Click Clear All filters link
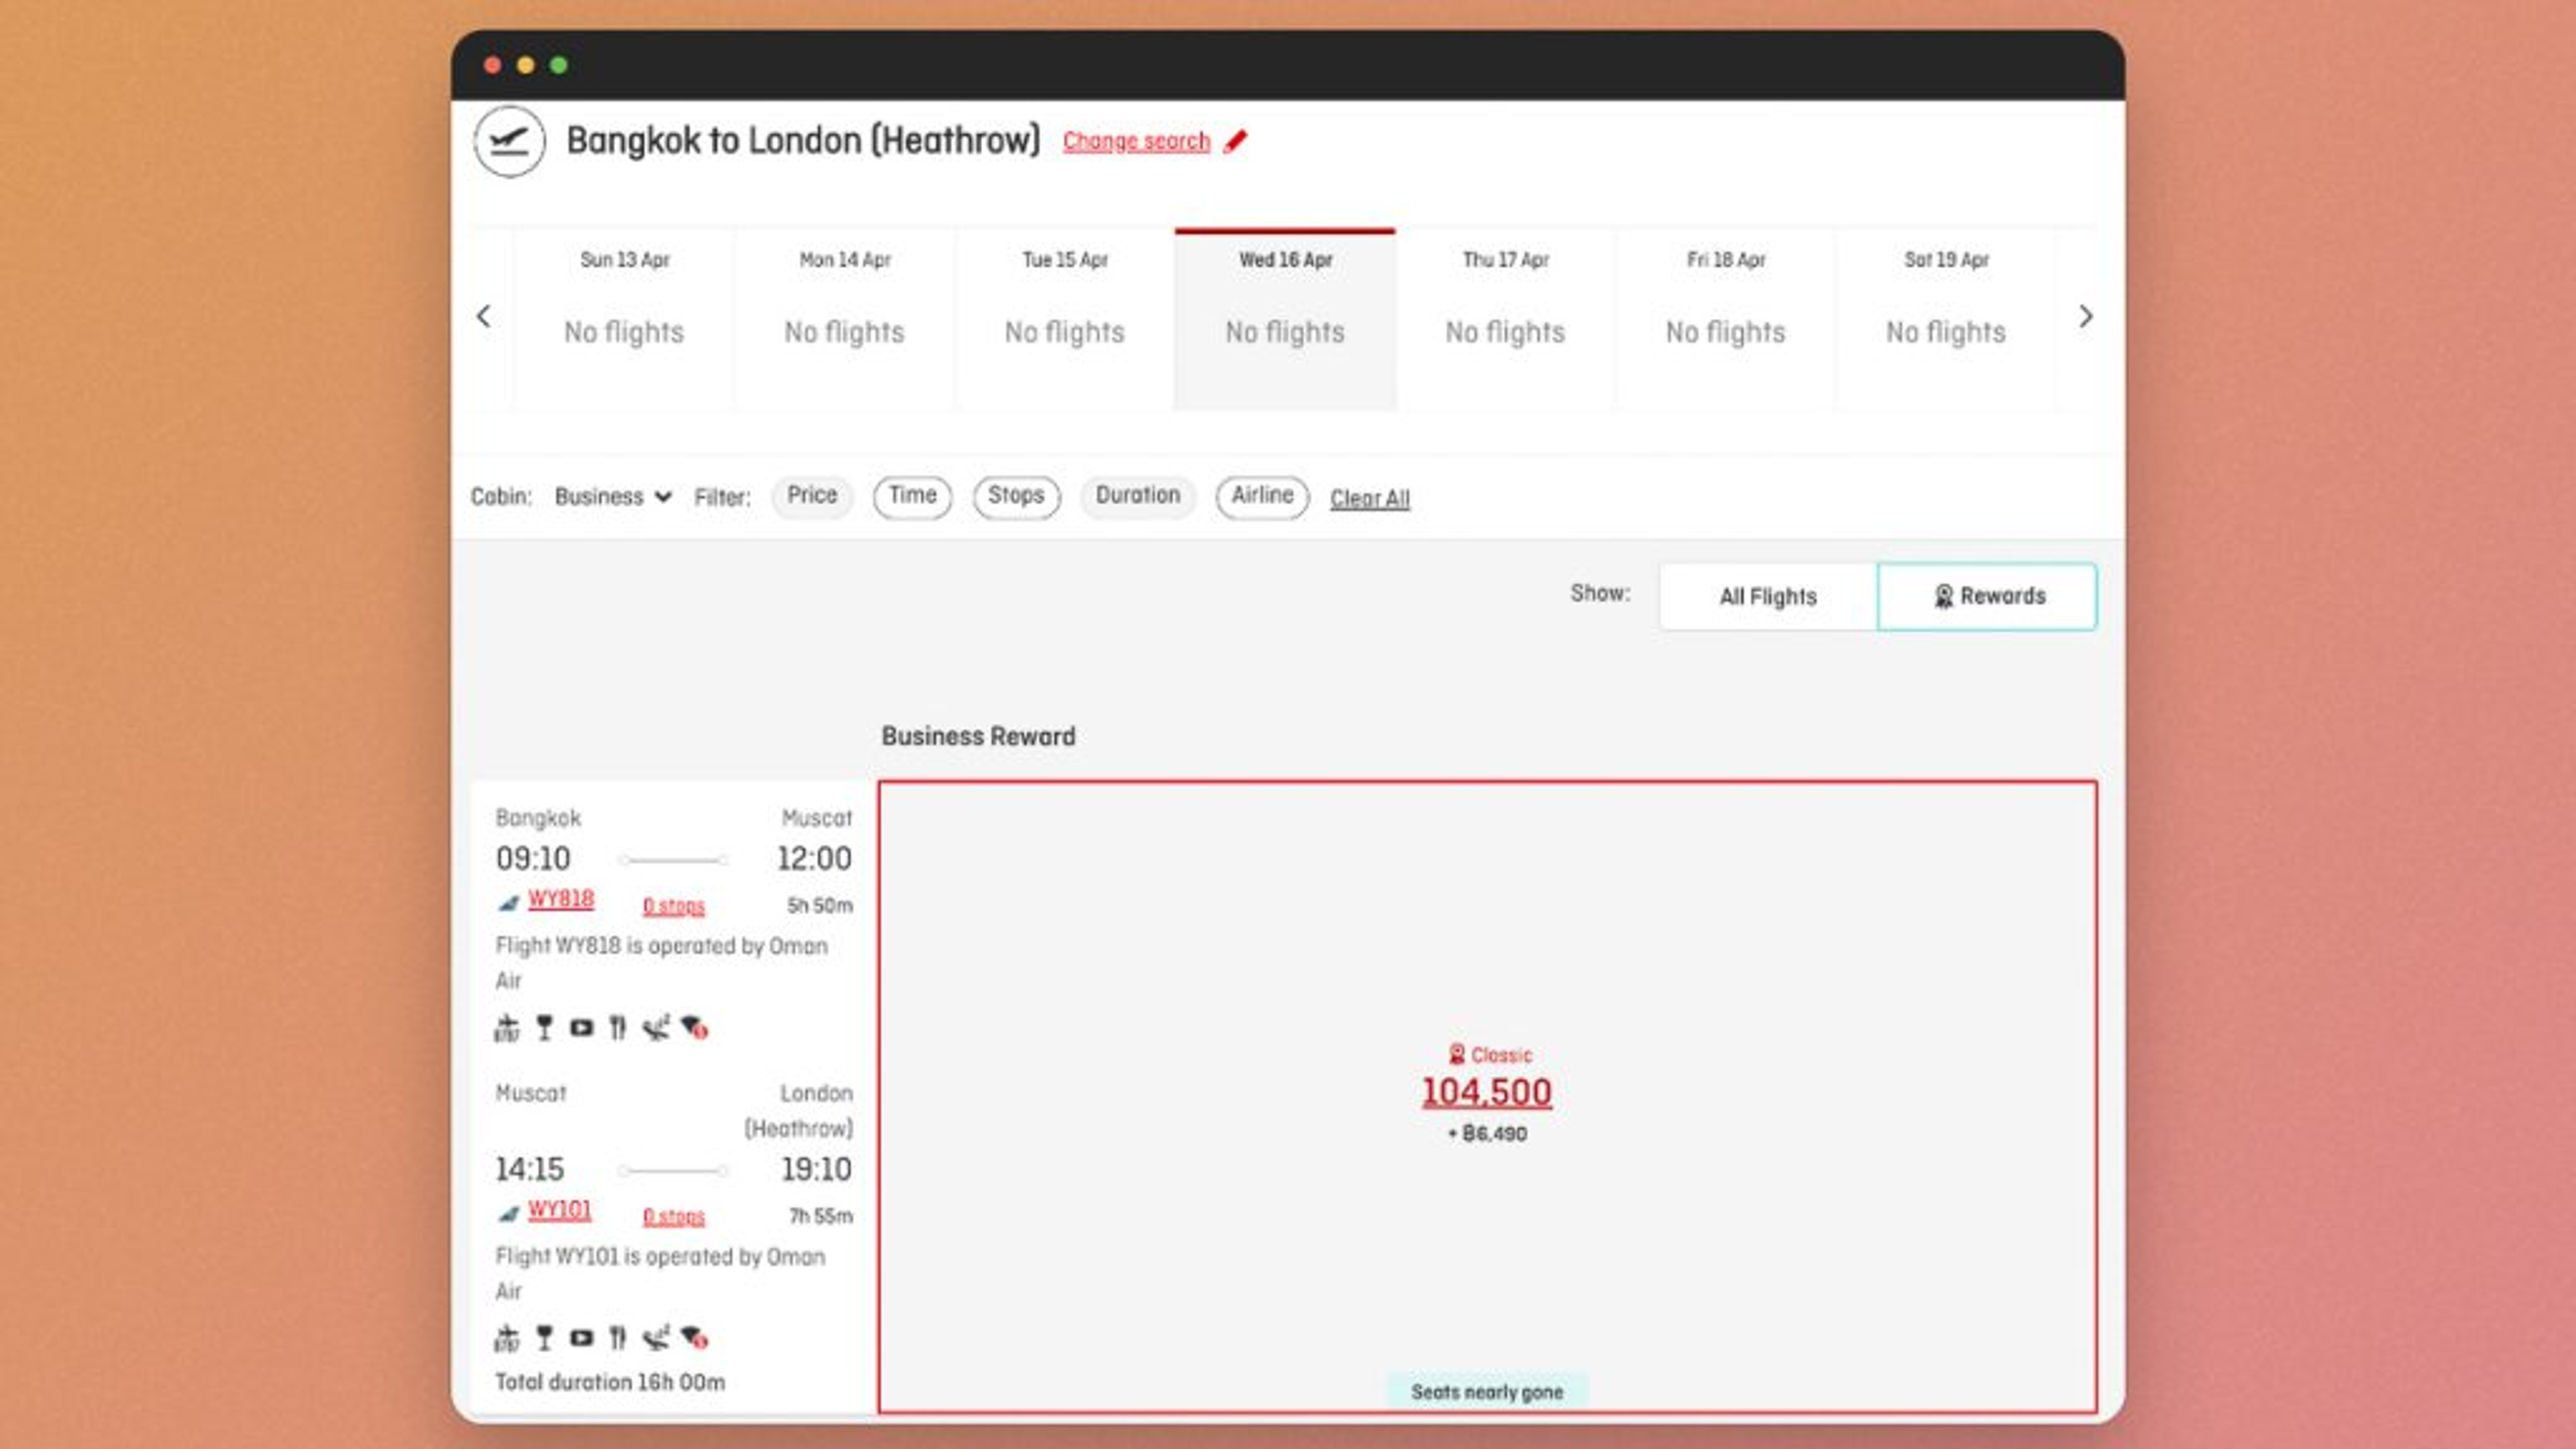Screen dimensions: 2576x1449 point(1369,498)
